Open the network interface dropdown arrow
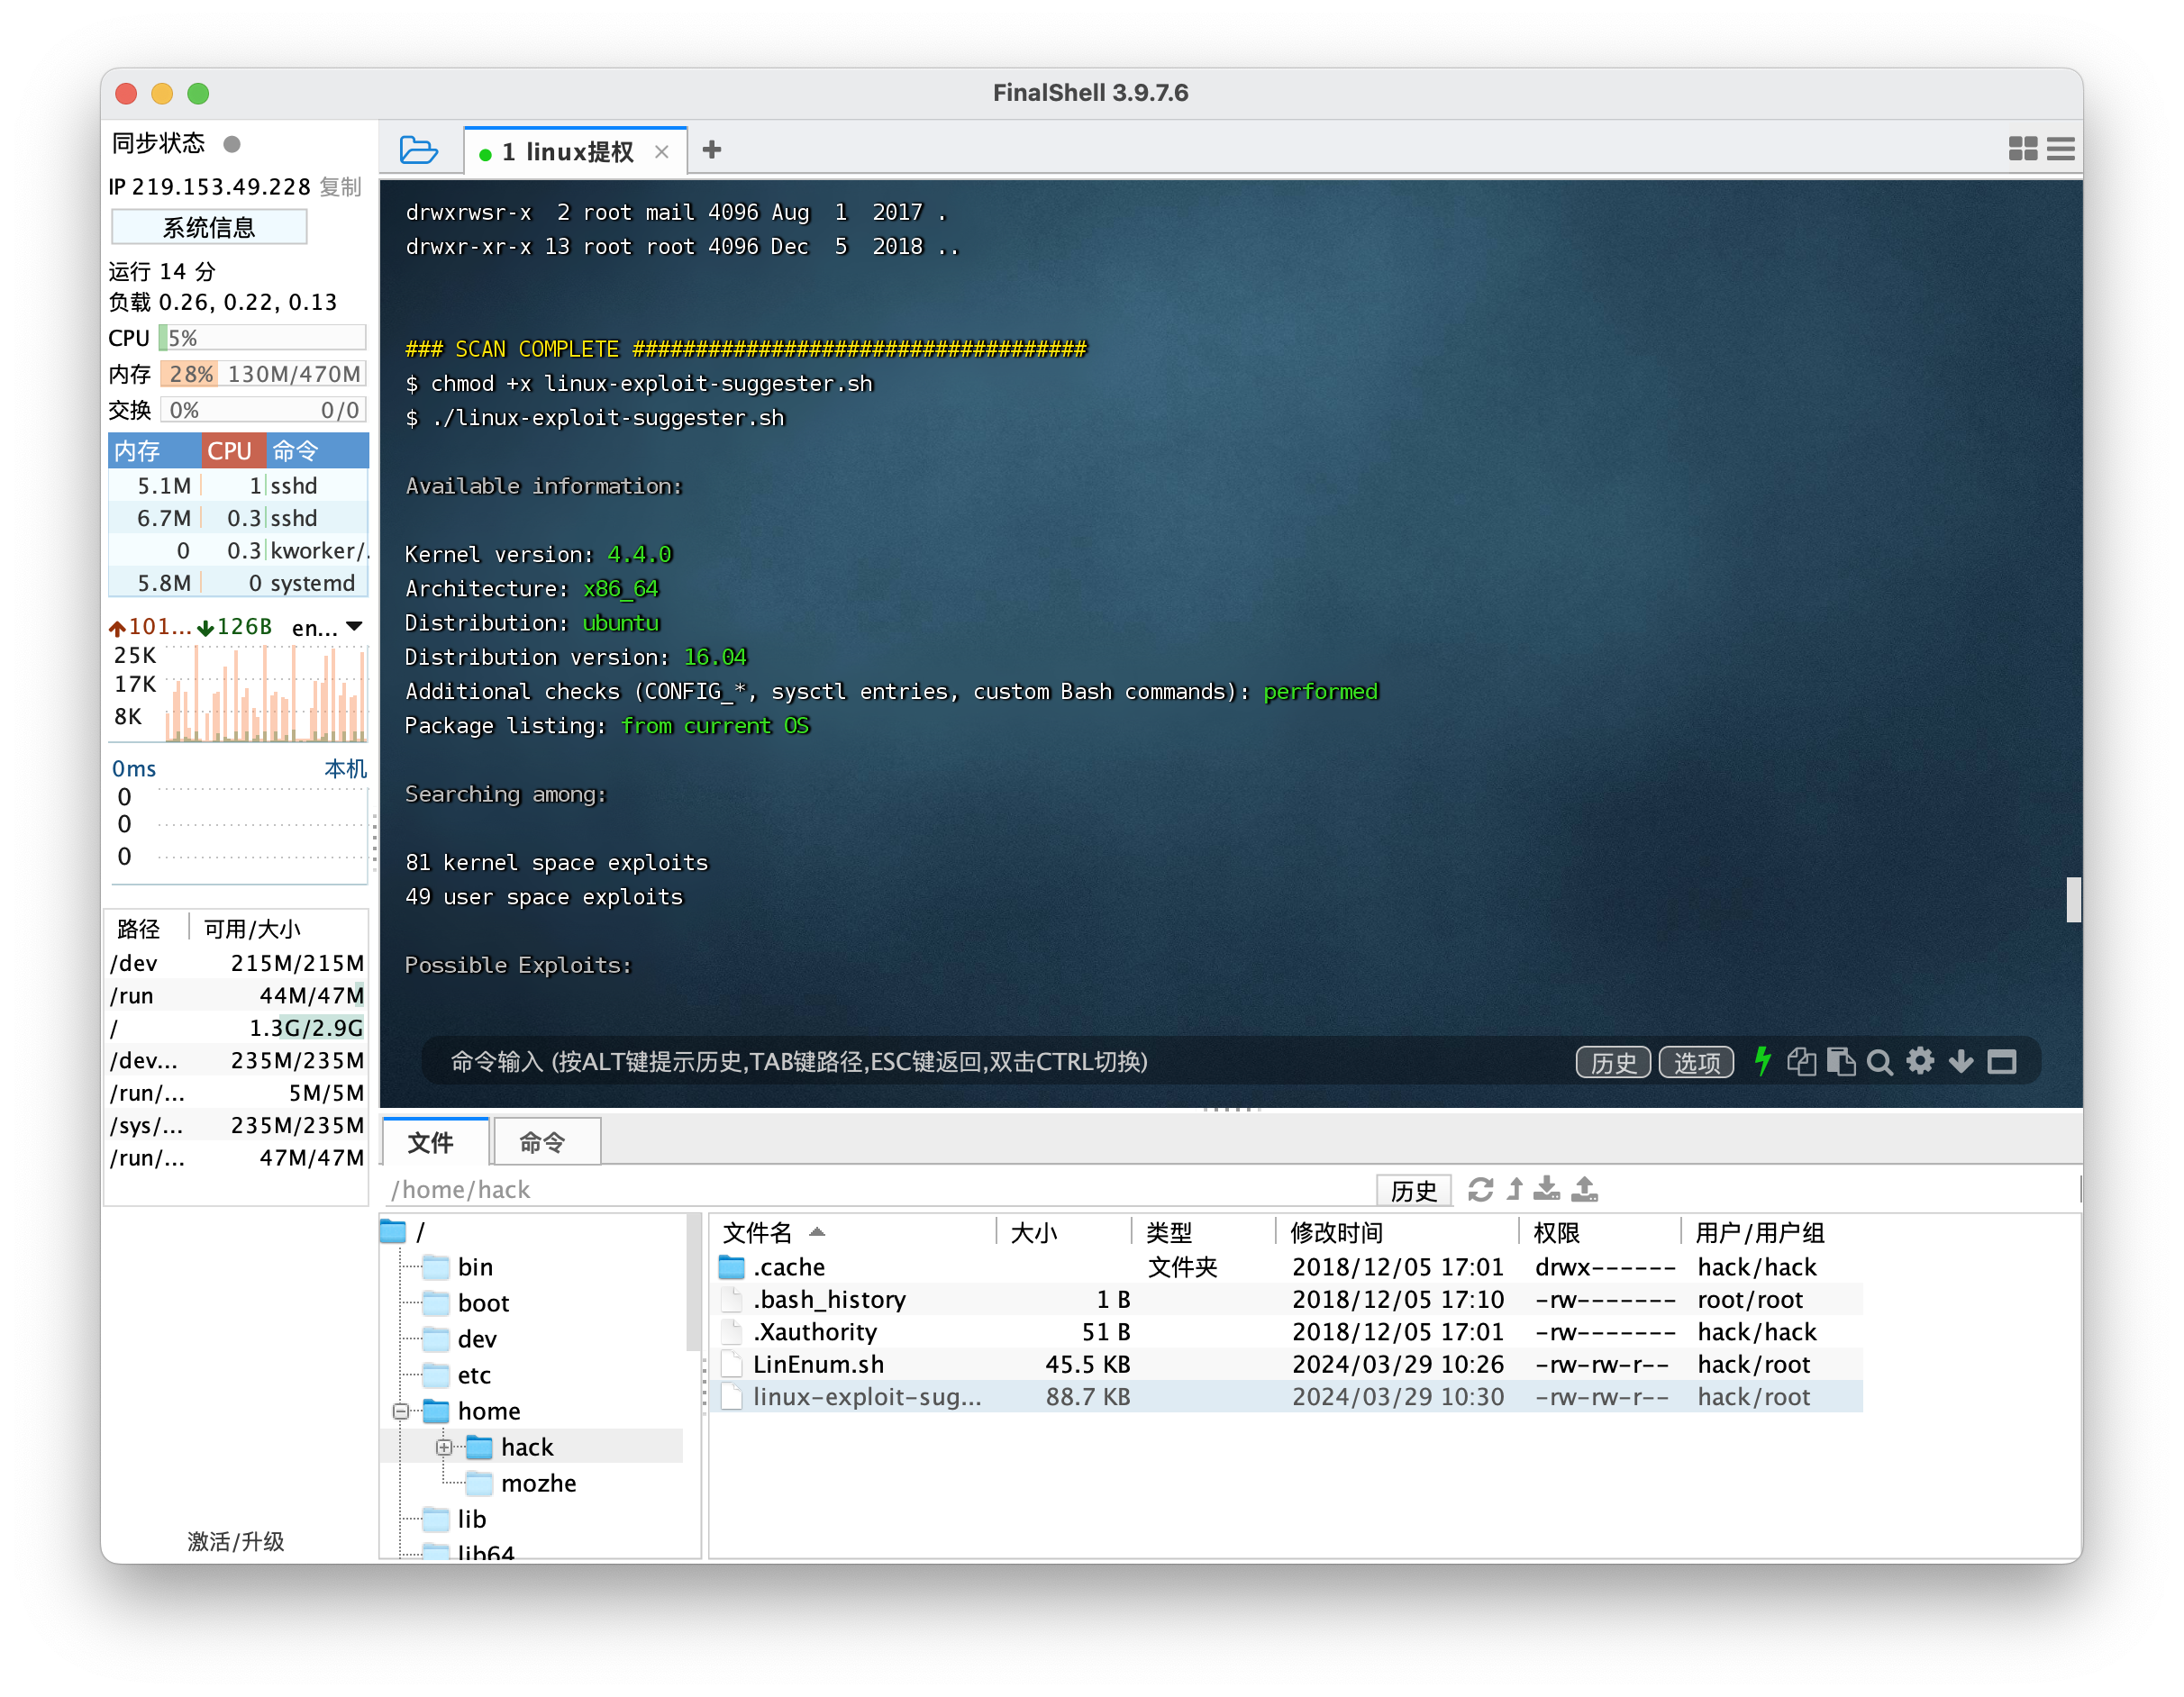2184x1697 pixels. coord(354,627)
